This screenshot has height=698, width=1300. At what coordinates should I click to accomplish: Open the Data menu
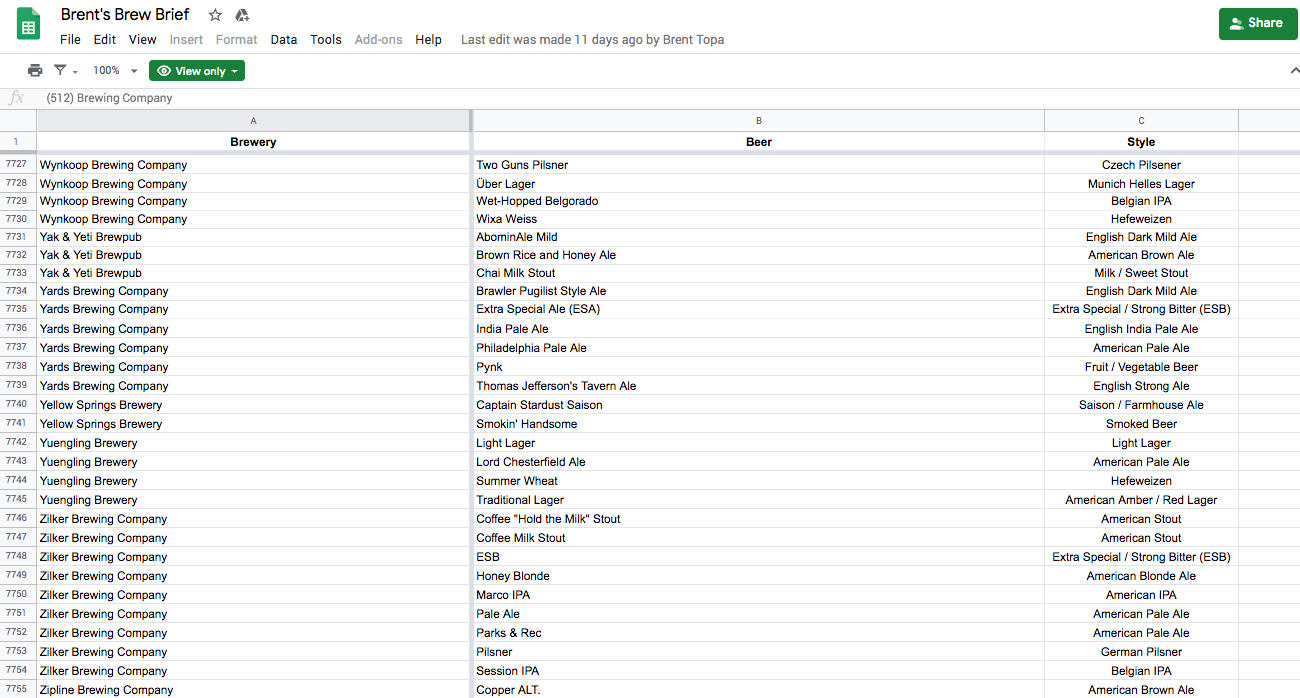(x=284, y=40)
